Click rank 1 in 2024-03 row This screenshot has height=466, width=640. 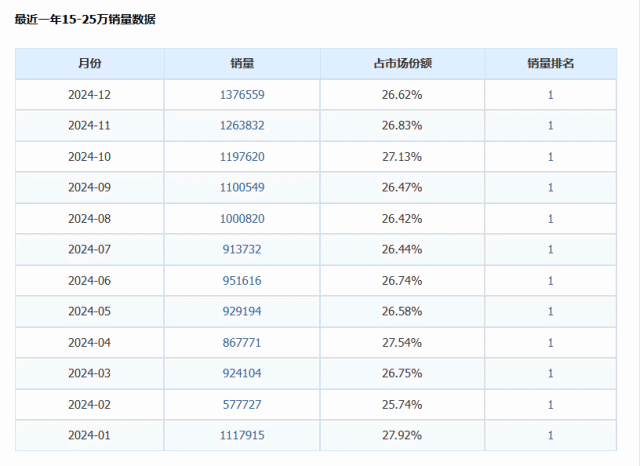pyautogui.click(x=551, y=373)
